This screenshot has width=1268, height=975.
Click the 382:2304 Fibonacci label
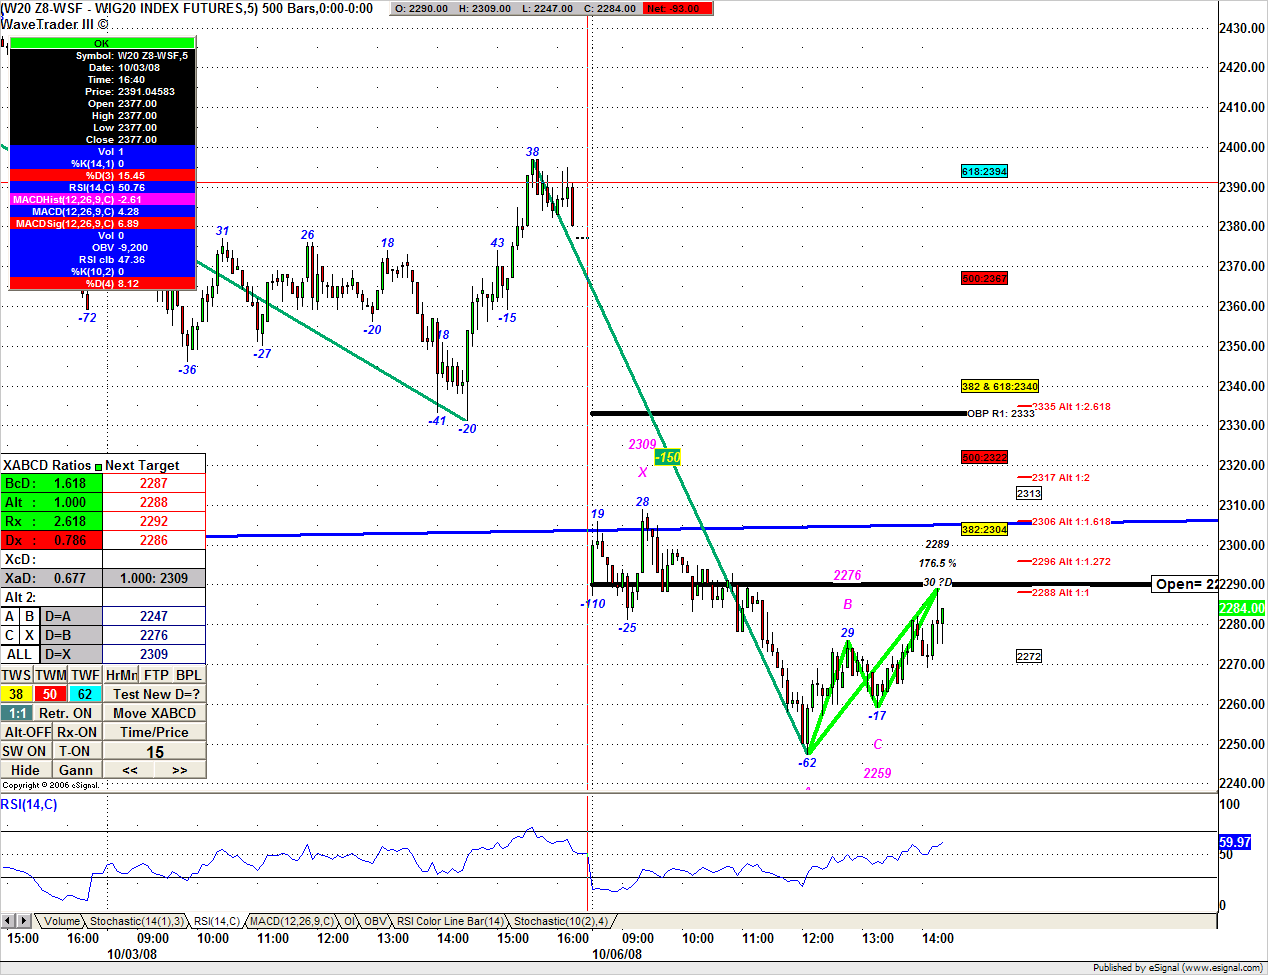pos(984,529)
